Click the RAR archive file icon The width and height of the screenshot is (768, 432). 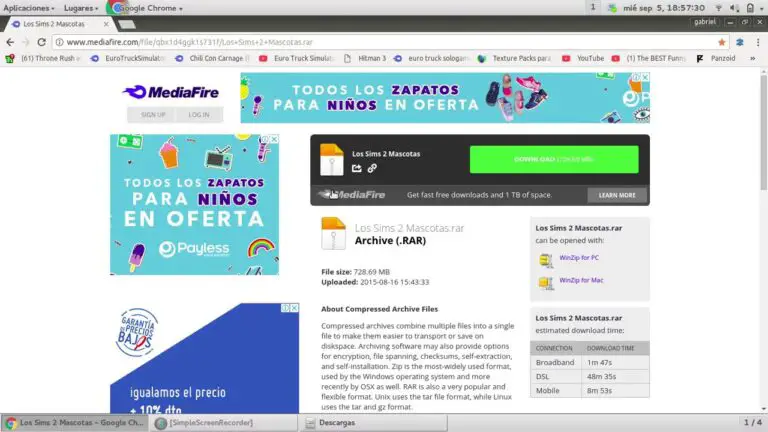point(334,234)
